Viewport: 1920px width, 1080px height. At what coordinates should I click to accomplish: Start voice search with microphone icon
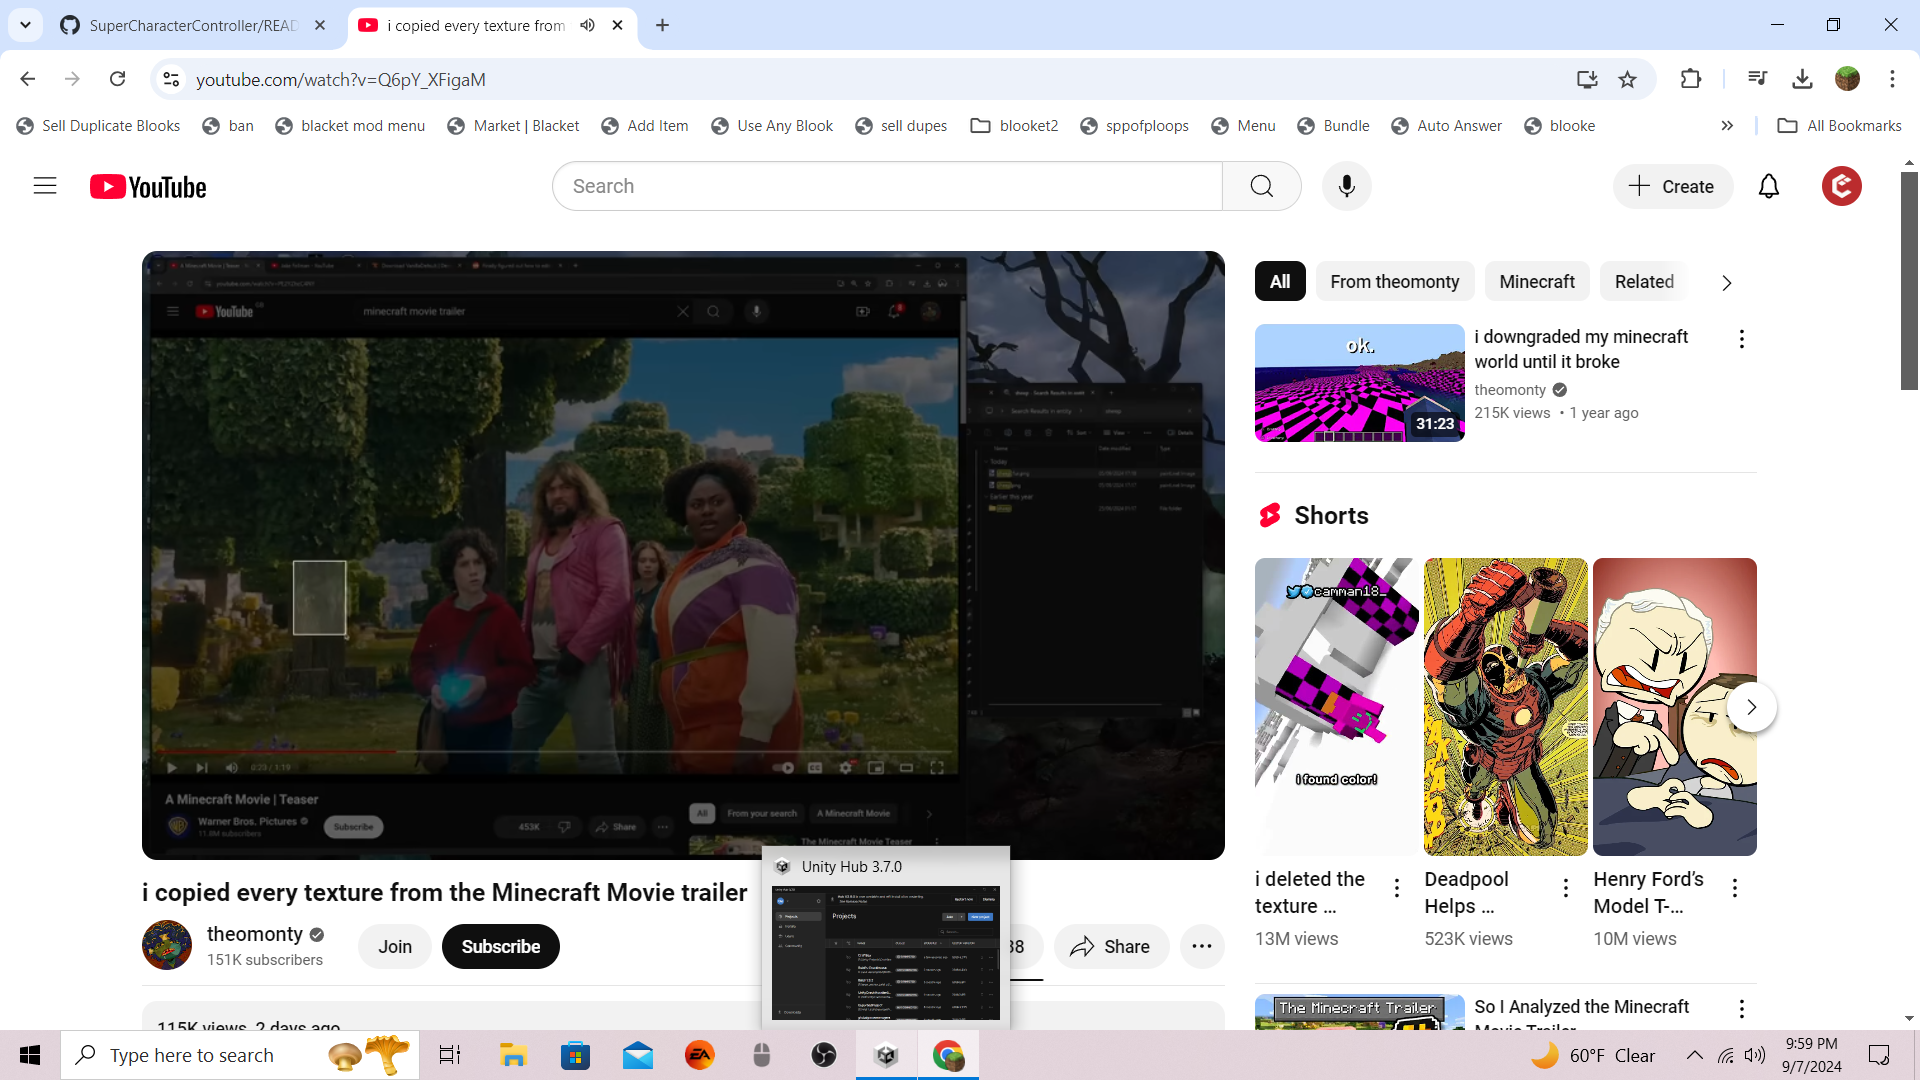[1346, 186]
